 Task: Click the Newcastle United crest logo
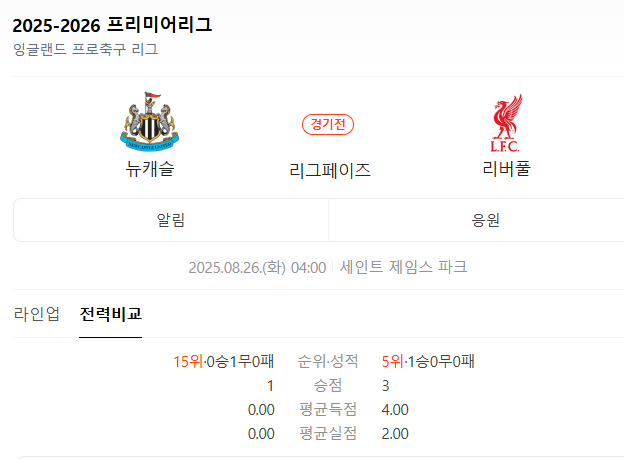[150, 122]
